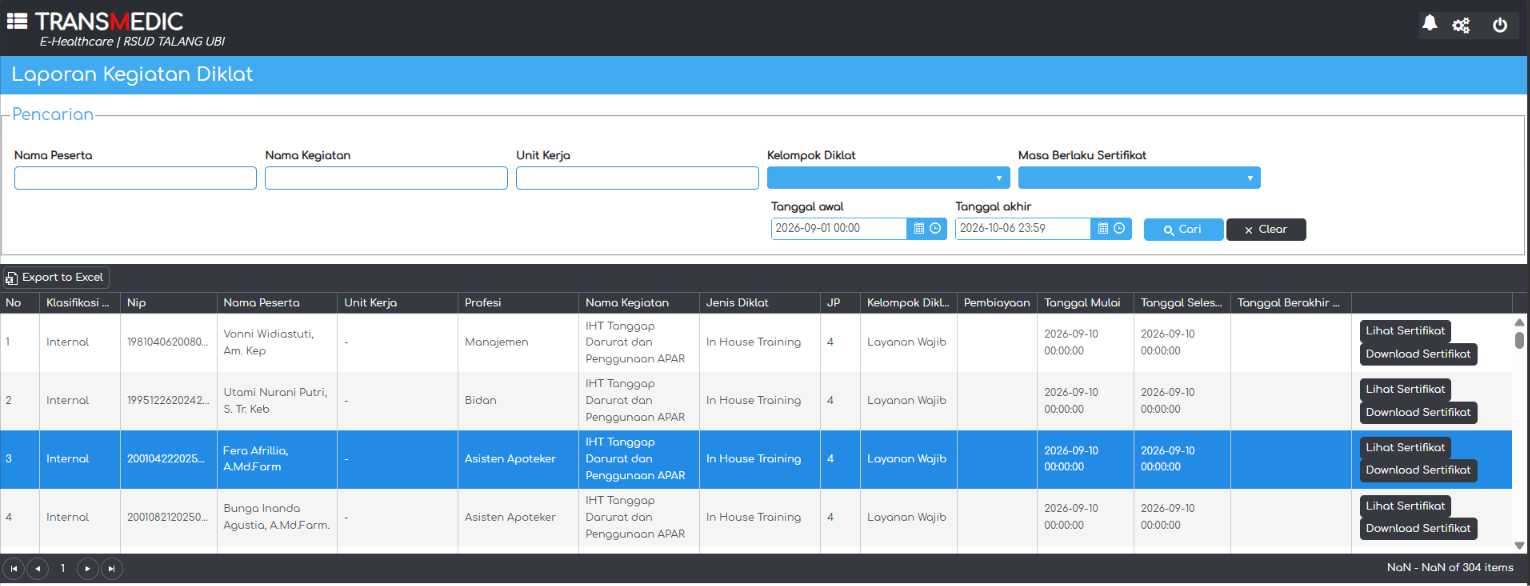Download certificate for Bunga Inanda Agustia
This screenshot has width=1530, height=586.
[1418, 528]
